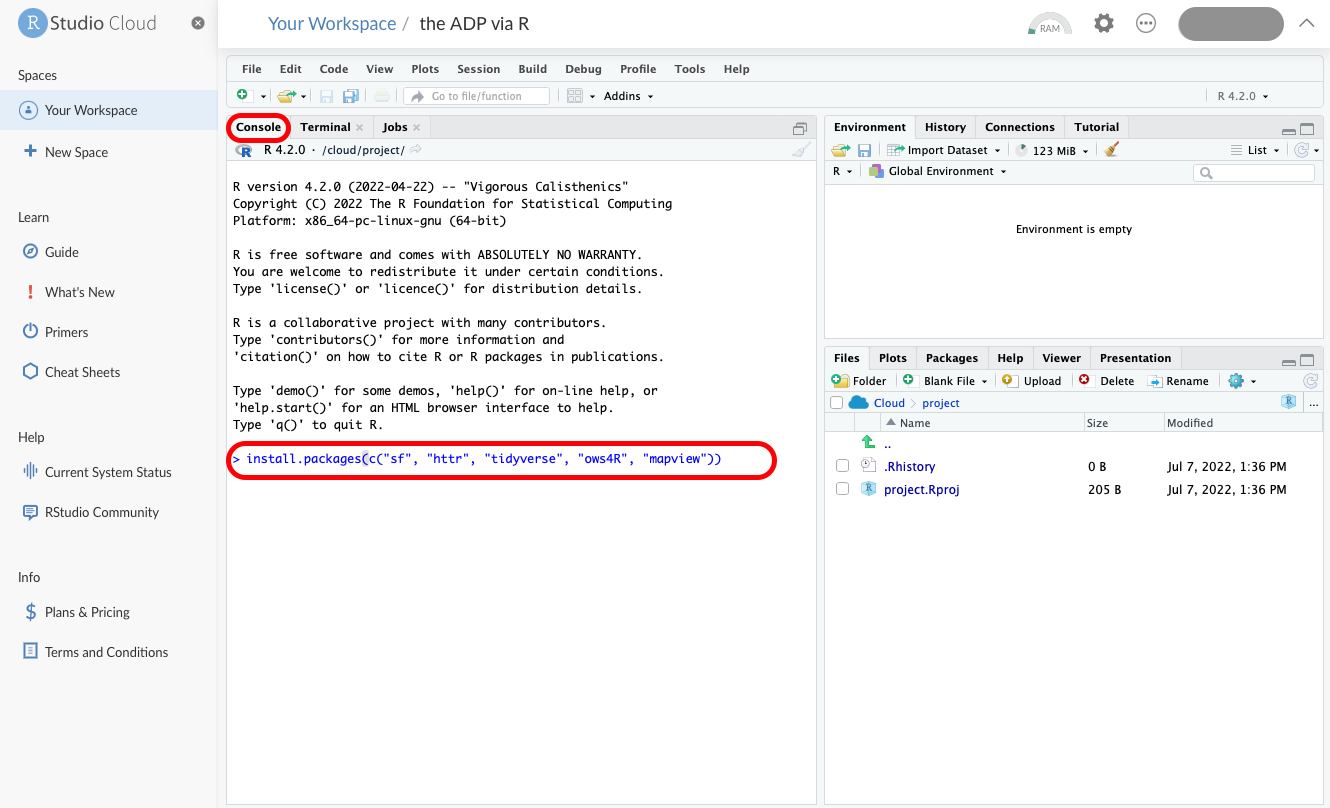Viewport: 1330px width, 808px height.
Task: Switch to the Packages tab
Action: point(951,358)
